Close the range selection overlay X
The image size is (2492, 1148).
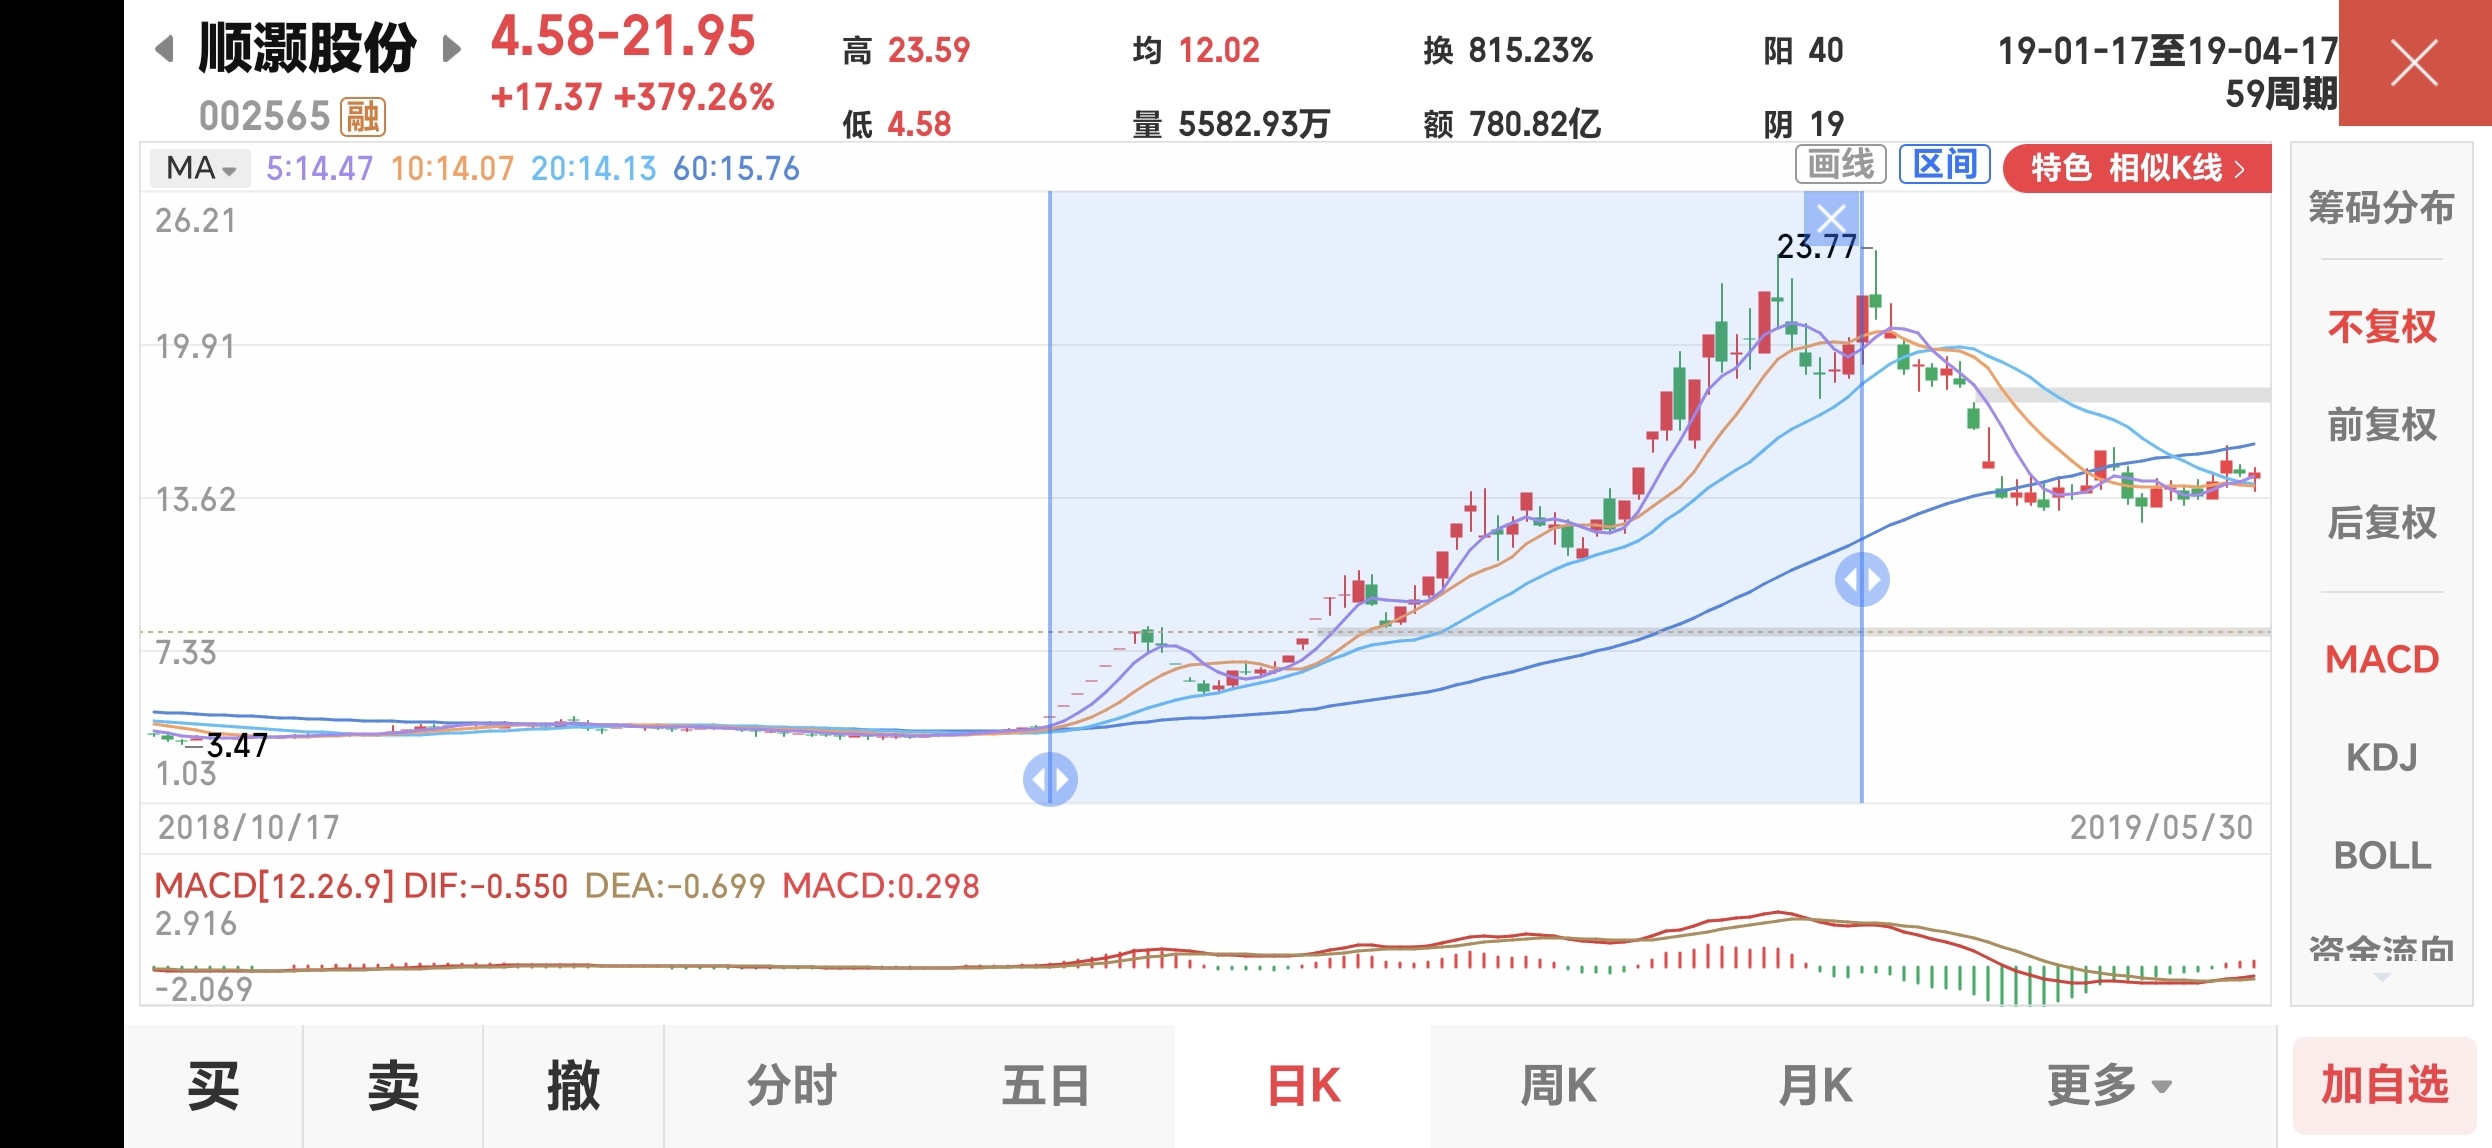coord(1831,217)
